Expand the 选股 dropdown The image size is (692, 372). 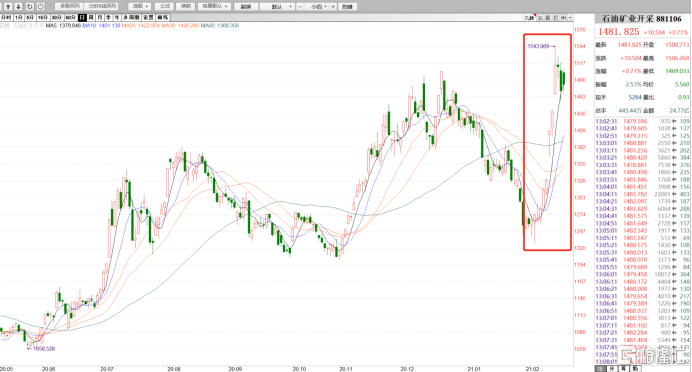point(140,7)
